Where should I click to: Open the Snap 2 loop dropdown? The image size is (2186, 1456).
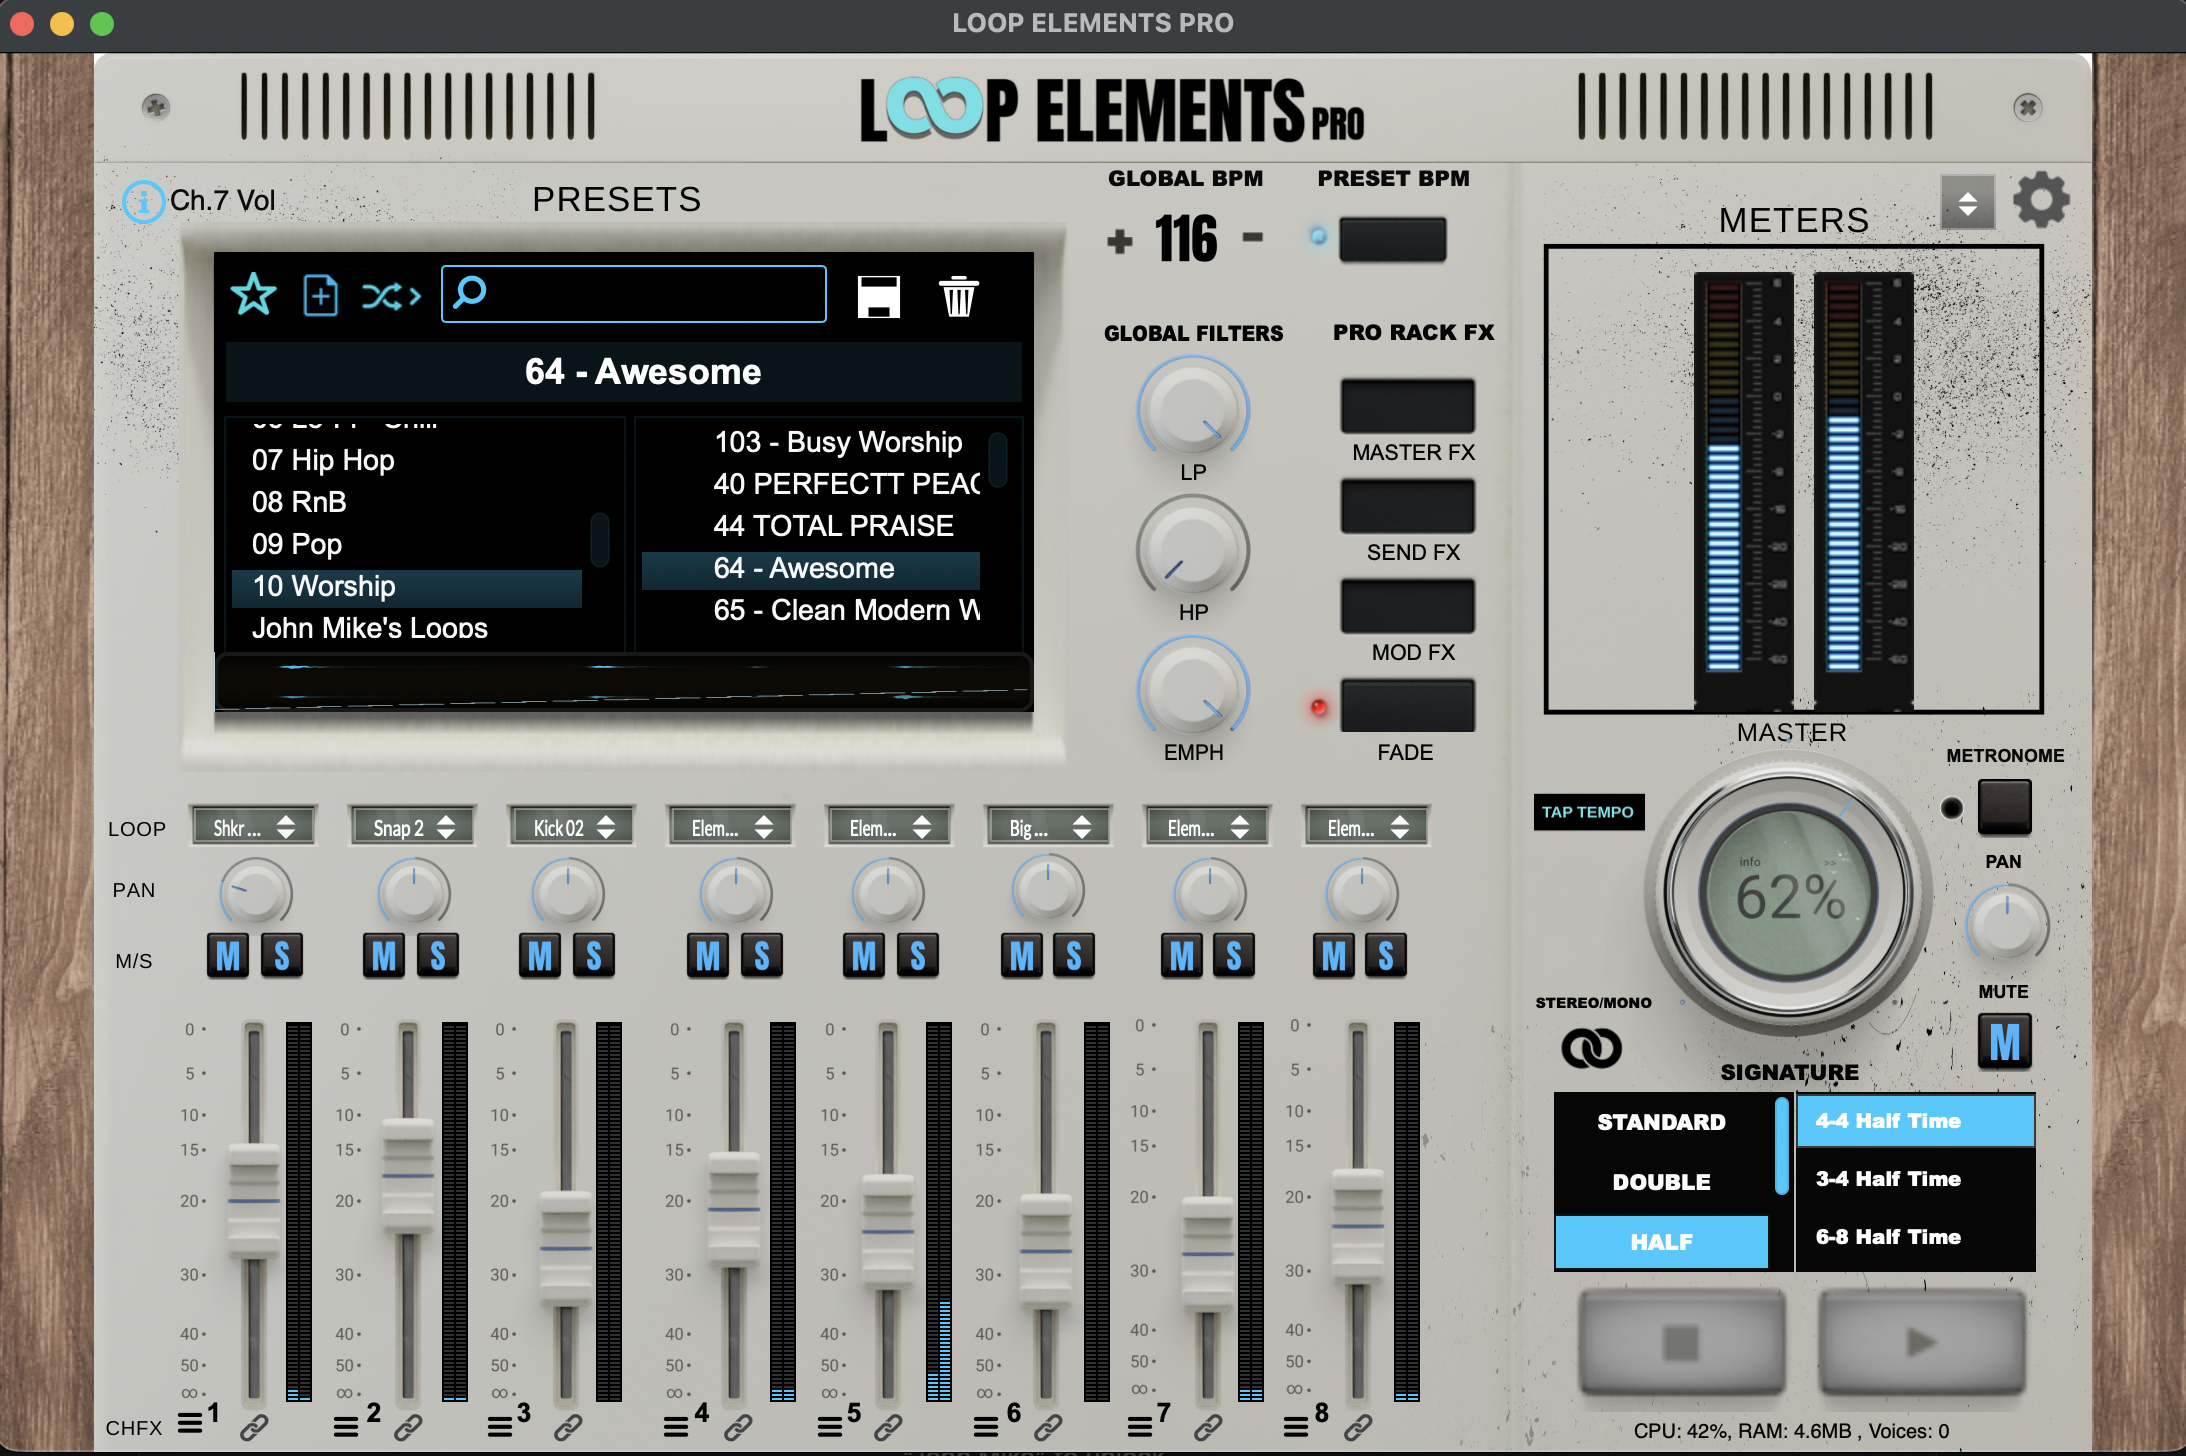(413, 827)
